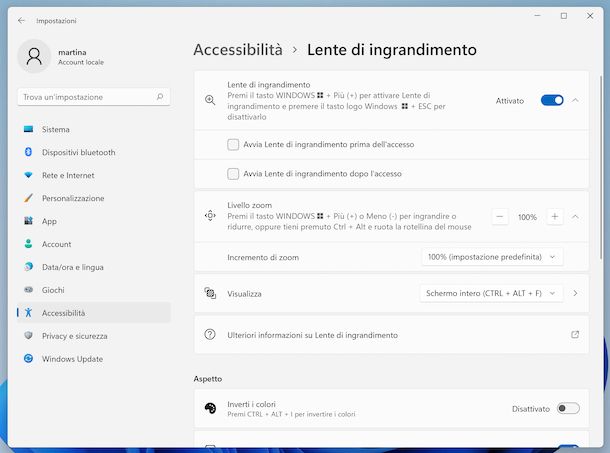Click the Sistema monitor icon
This screenshot has width=610, height=453.
coord(28,129)
